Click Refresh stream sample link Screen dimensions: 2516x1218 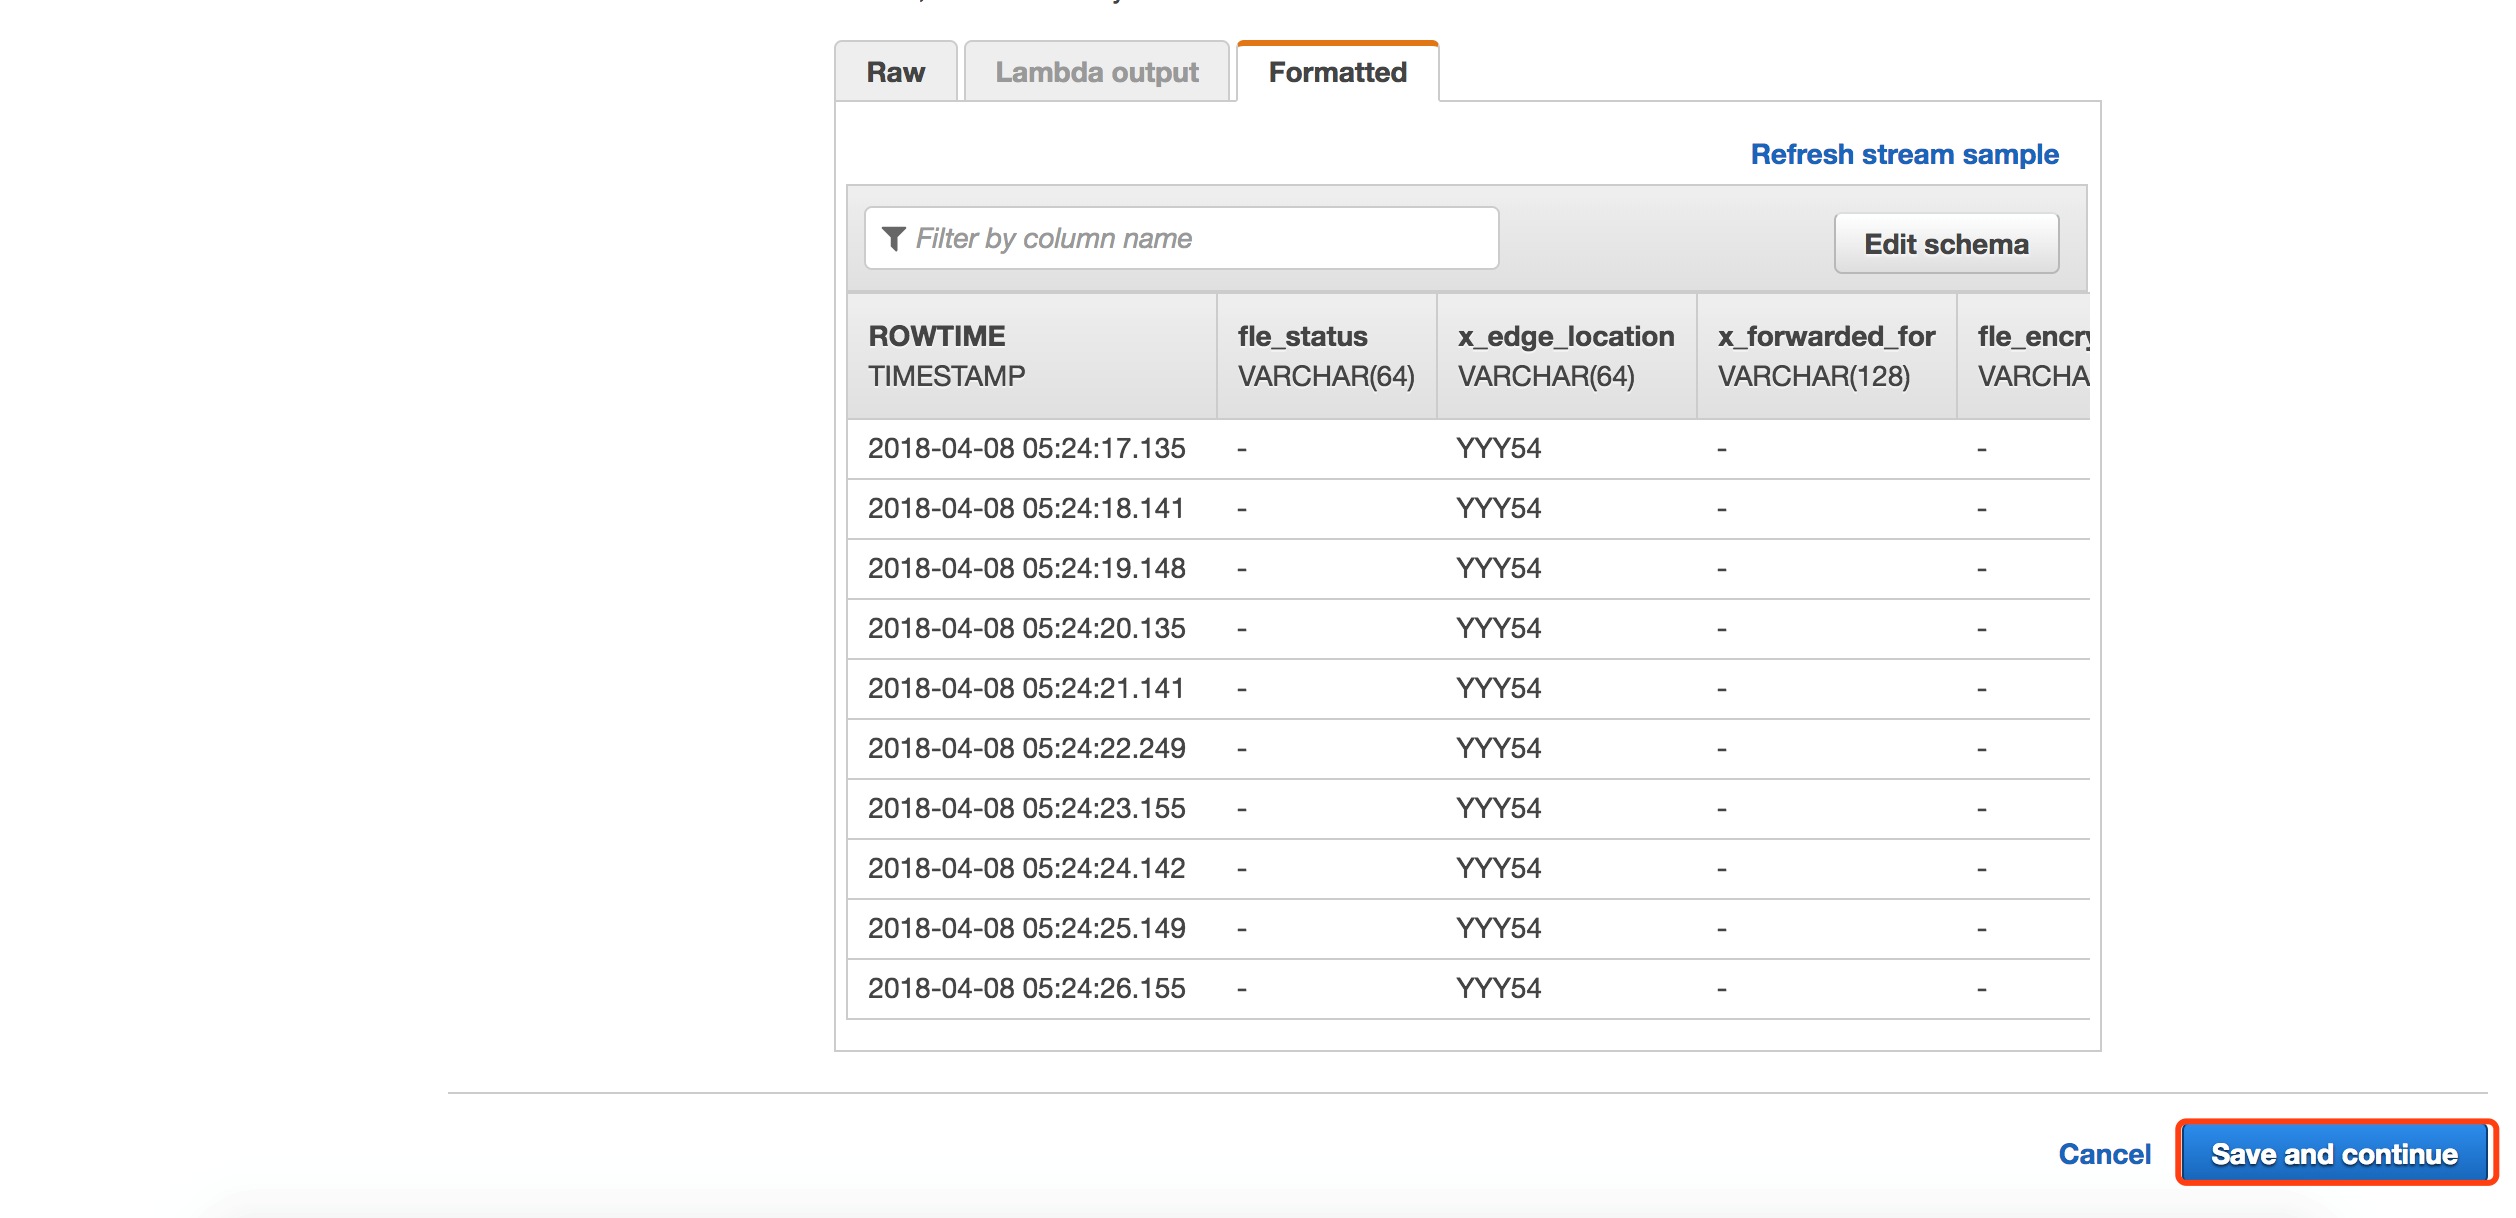[x=1904, y=154]
